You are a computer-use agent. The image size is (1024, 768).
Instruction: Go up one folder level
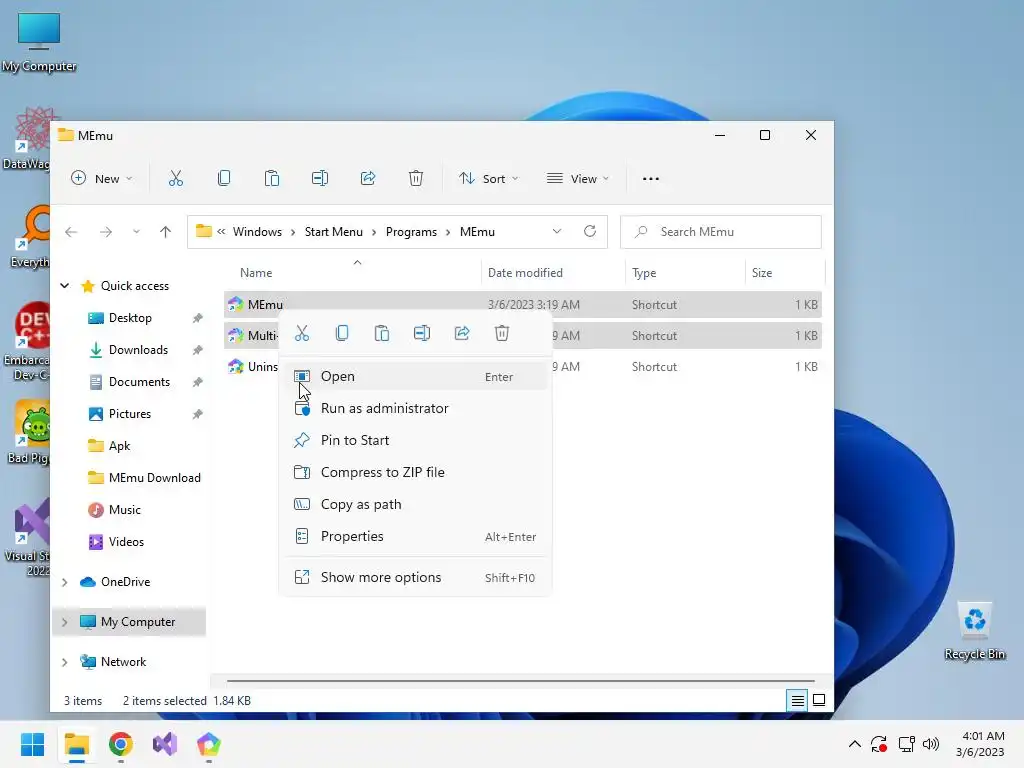coord(165,232)
